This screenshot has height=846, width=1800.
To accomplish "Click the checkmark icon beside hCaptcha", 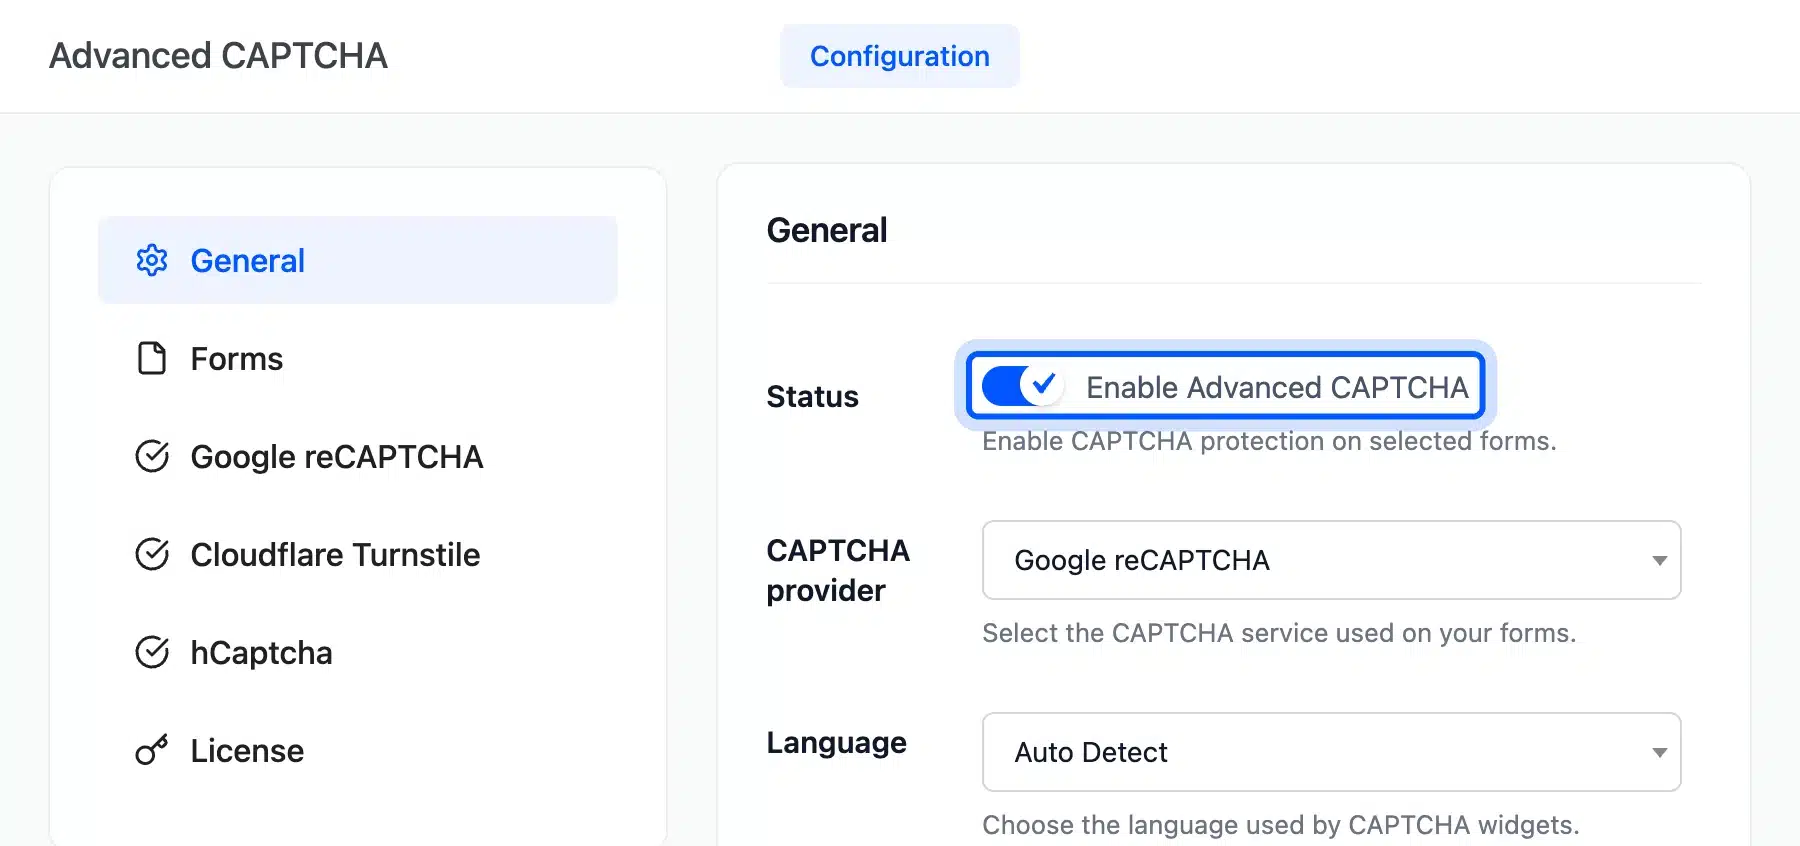I will [x=152, y=652].
